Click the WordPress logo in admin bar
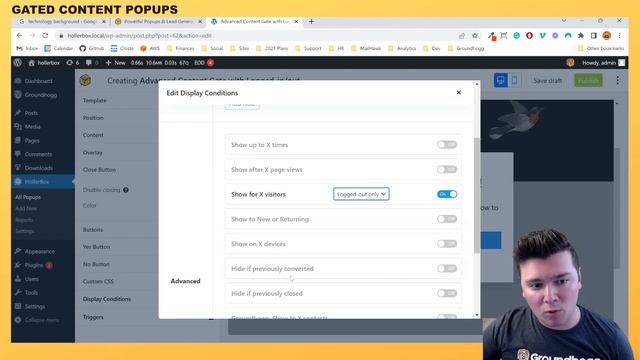640x360 pixels. pos(18,63)
